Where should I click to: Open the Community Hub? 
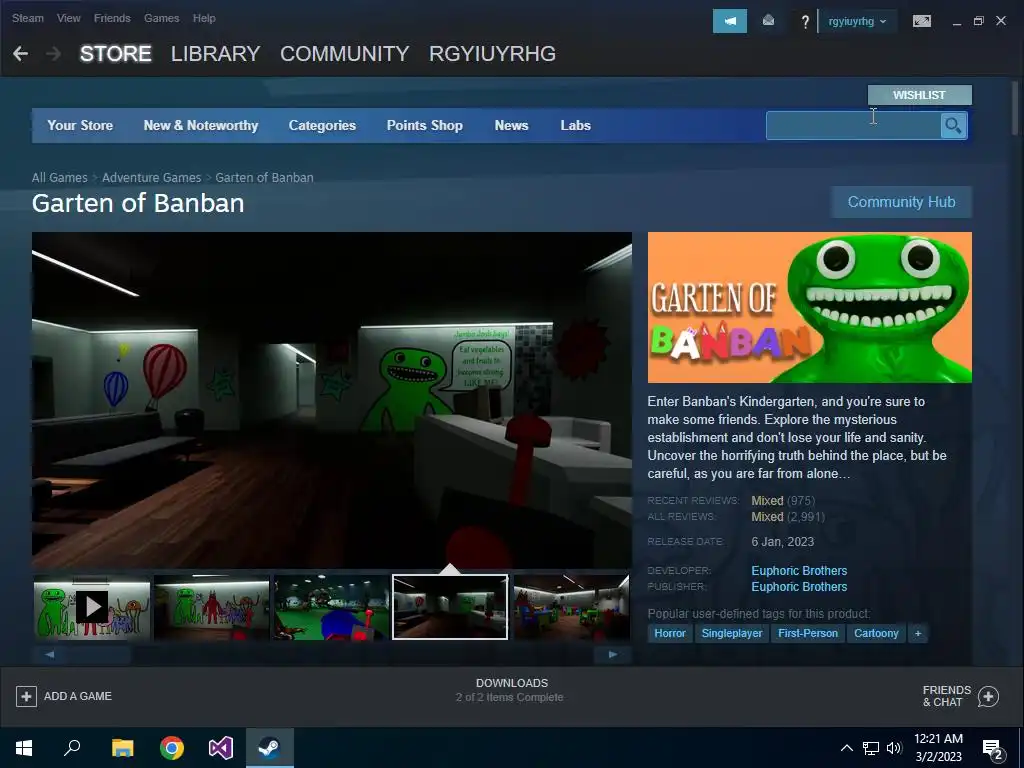pos(901,202)
